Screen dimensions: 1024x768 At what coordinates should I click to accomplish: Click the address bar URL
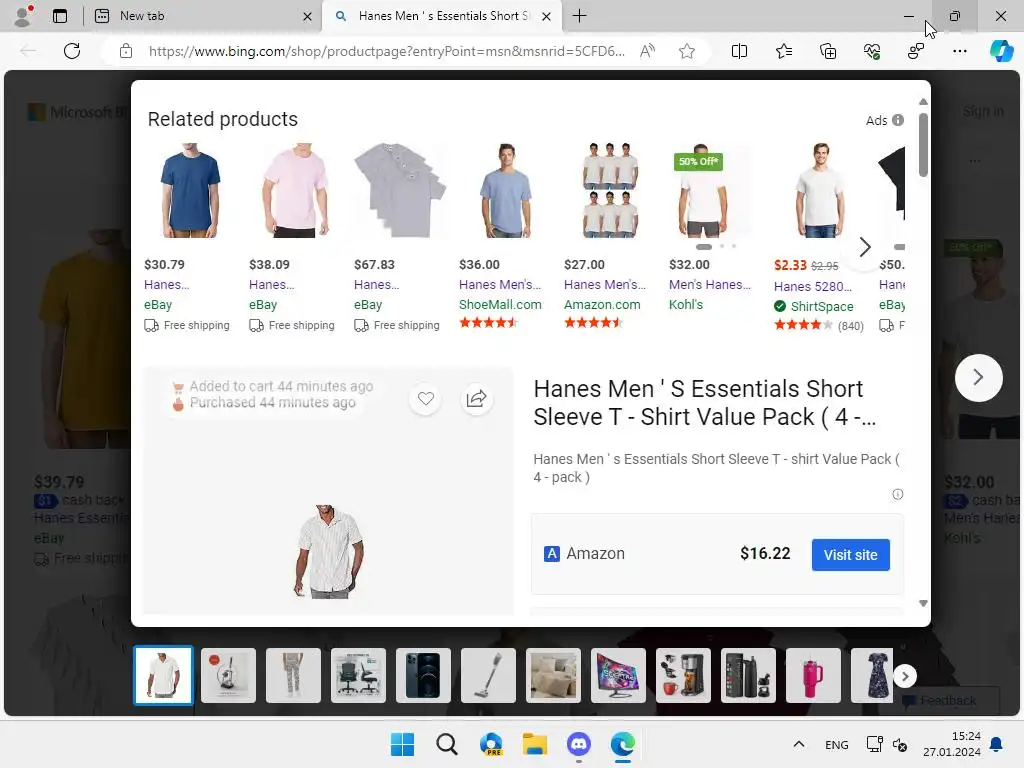386,51
